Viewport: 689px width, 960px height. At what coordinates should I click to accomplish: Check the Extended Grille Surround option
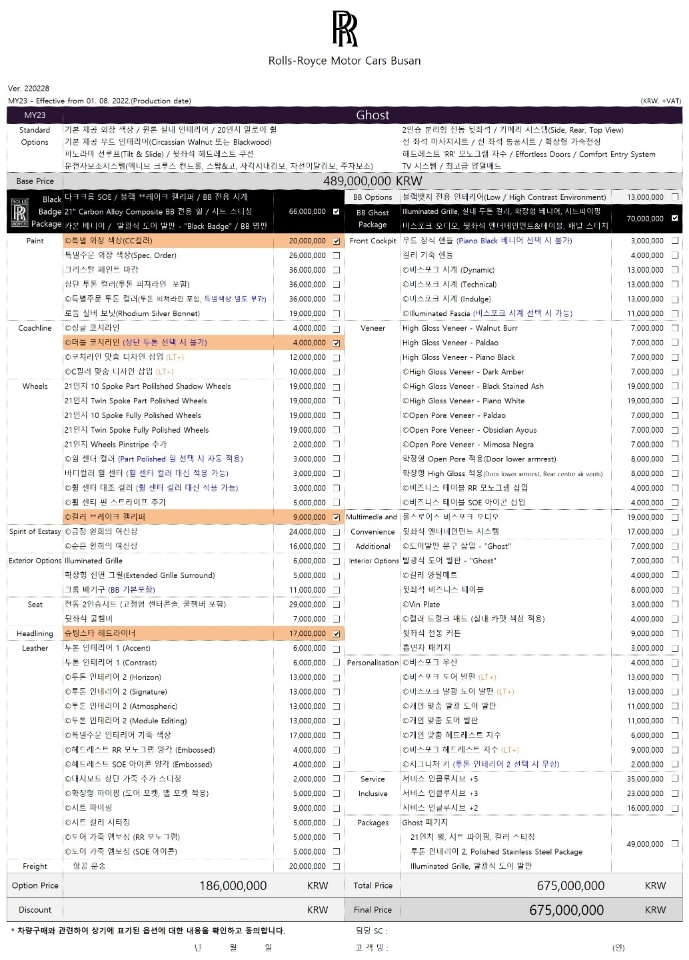336,575
